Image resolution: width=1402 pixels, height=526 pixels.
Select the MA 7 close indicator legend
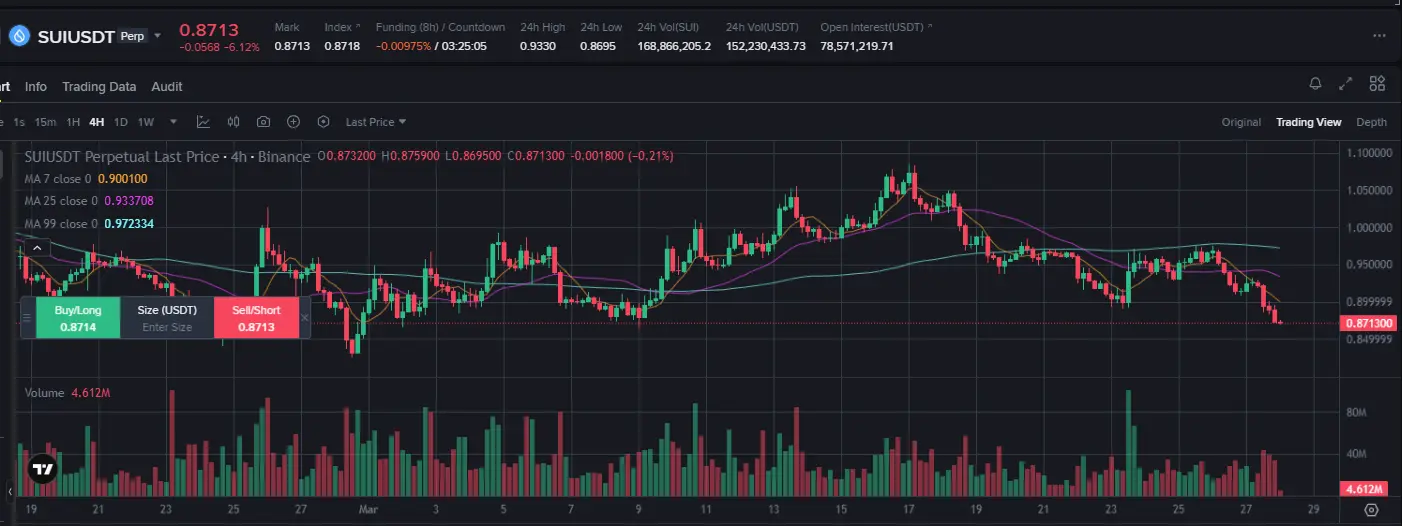click(86, 179)
